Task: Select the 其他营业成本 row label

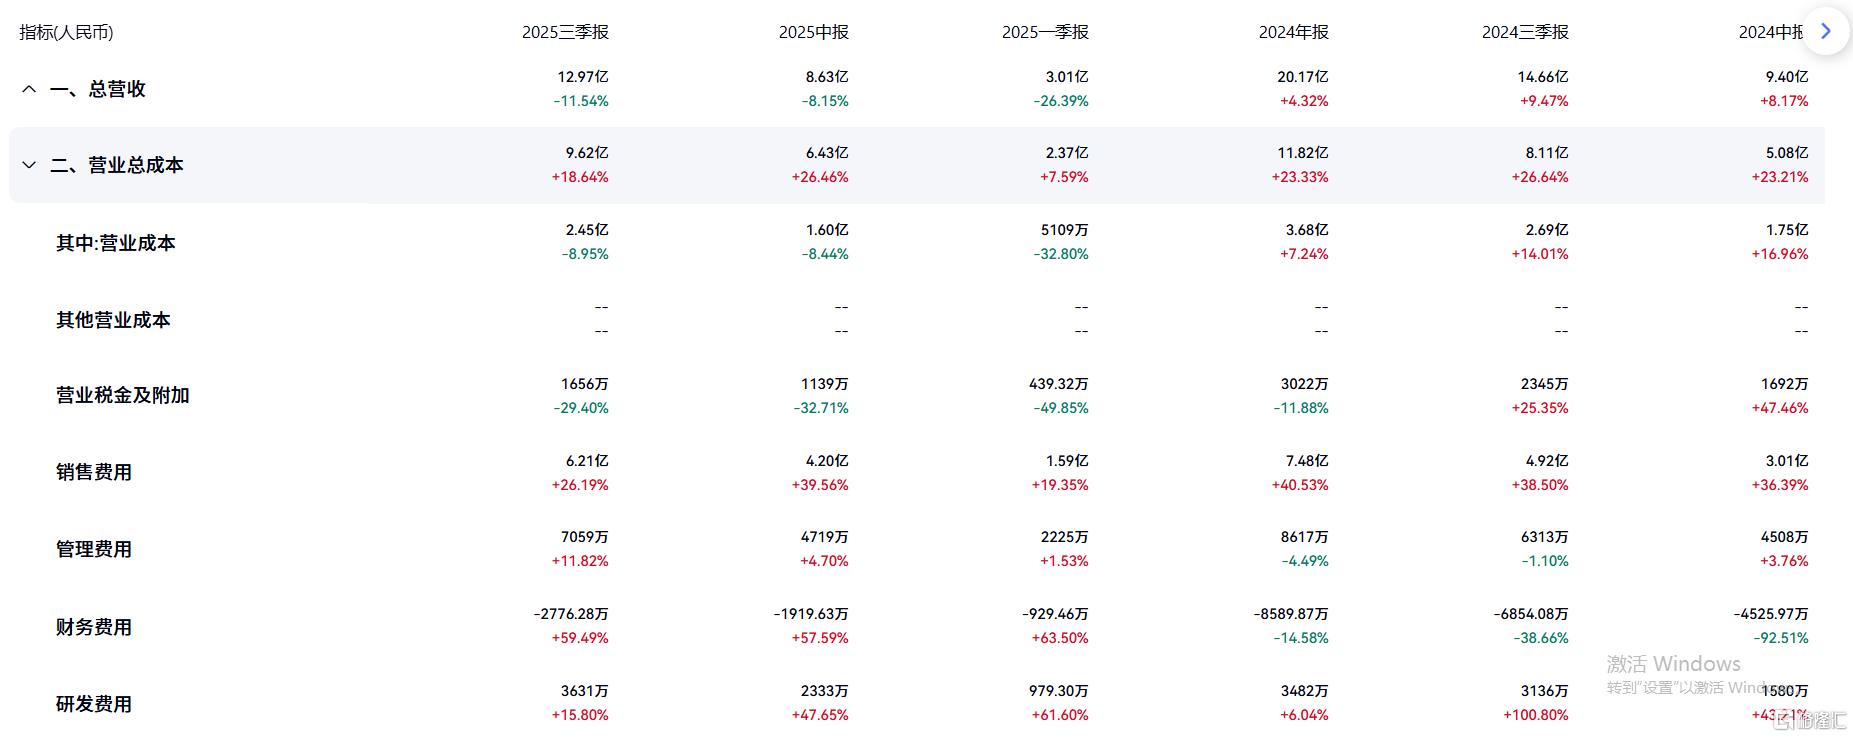Action: 113,320
